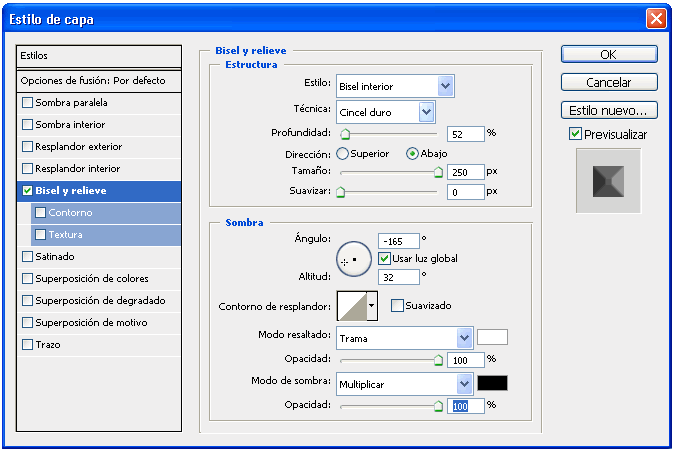This screenshot has width=673, height=449.
Task: Select Opciones de fusión: Por defecto
Action: click(99, 81)
